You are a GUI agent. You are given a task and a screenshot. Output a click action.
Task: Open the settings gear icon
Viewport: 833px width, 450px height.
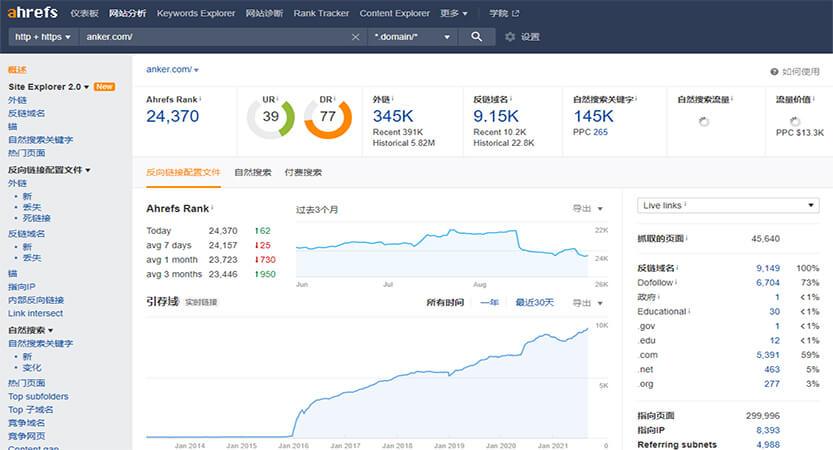[x=510, y=37]
